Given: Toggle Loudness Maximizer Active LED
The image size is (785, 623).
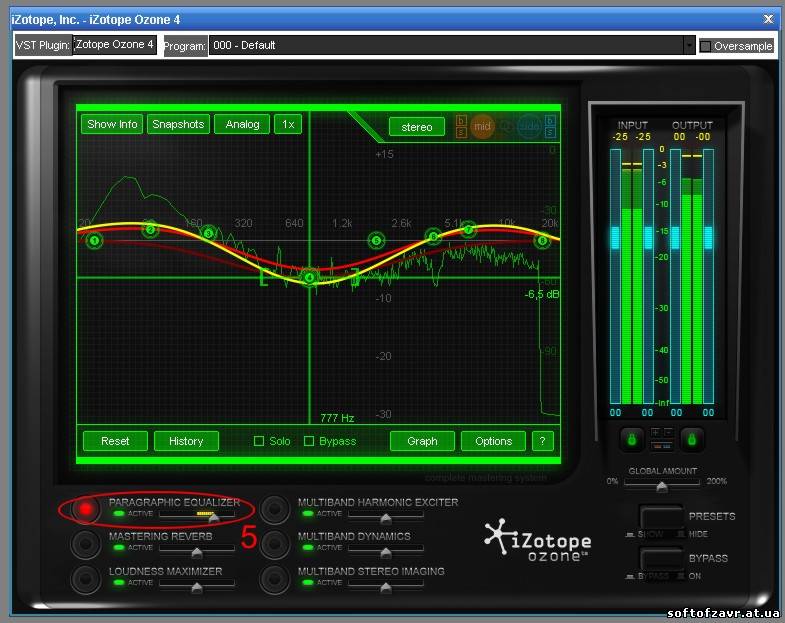Looking at the screenshot, I should (x=119, y=582).
